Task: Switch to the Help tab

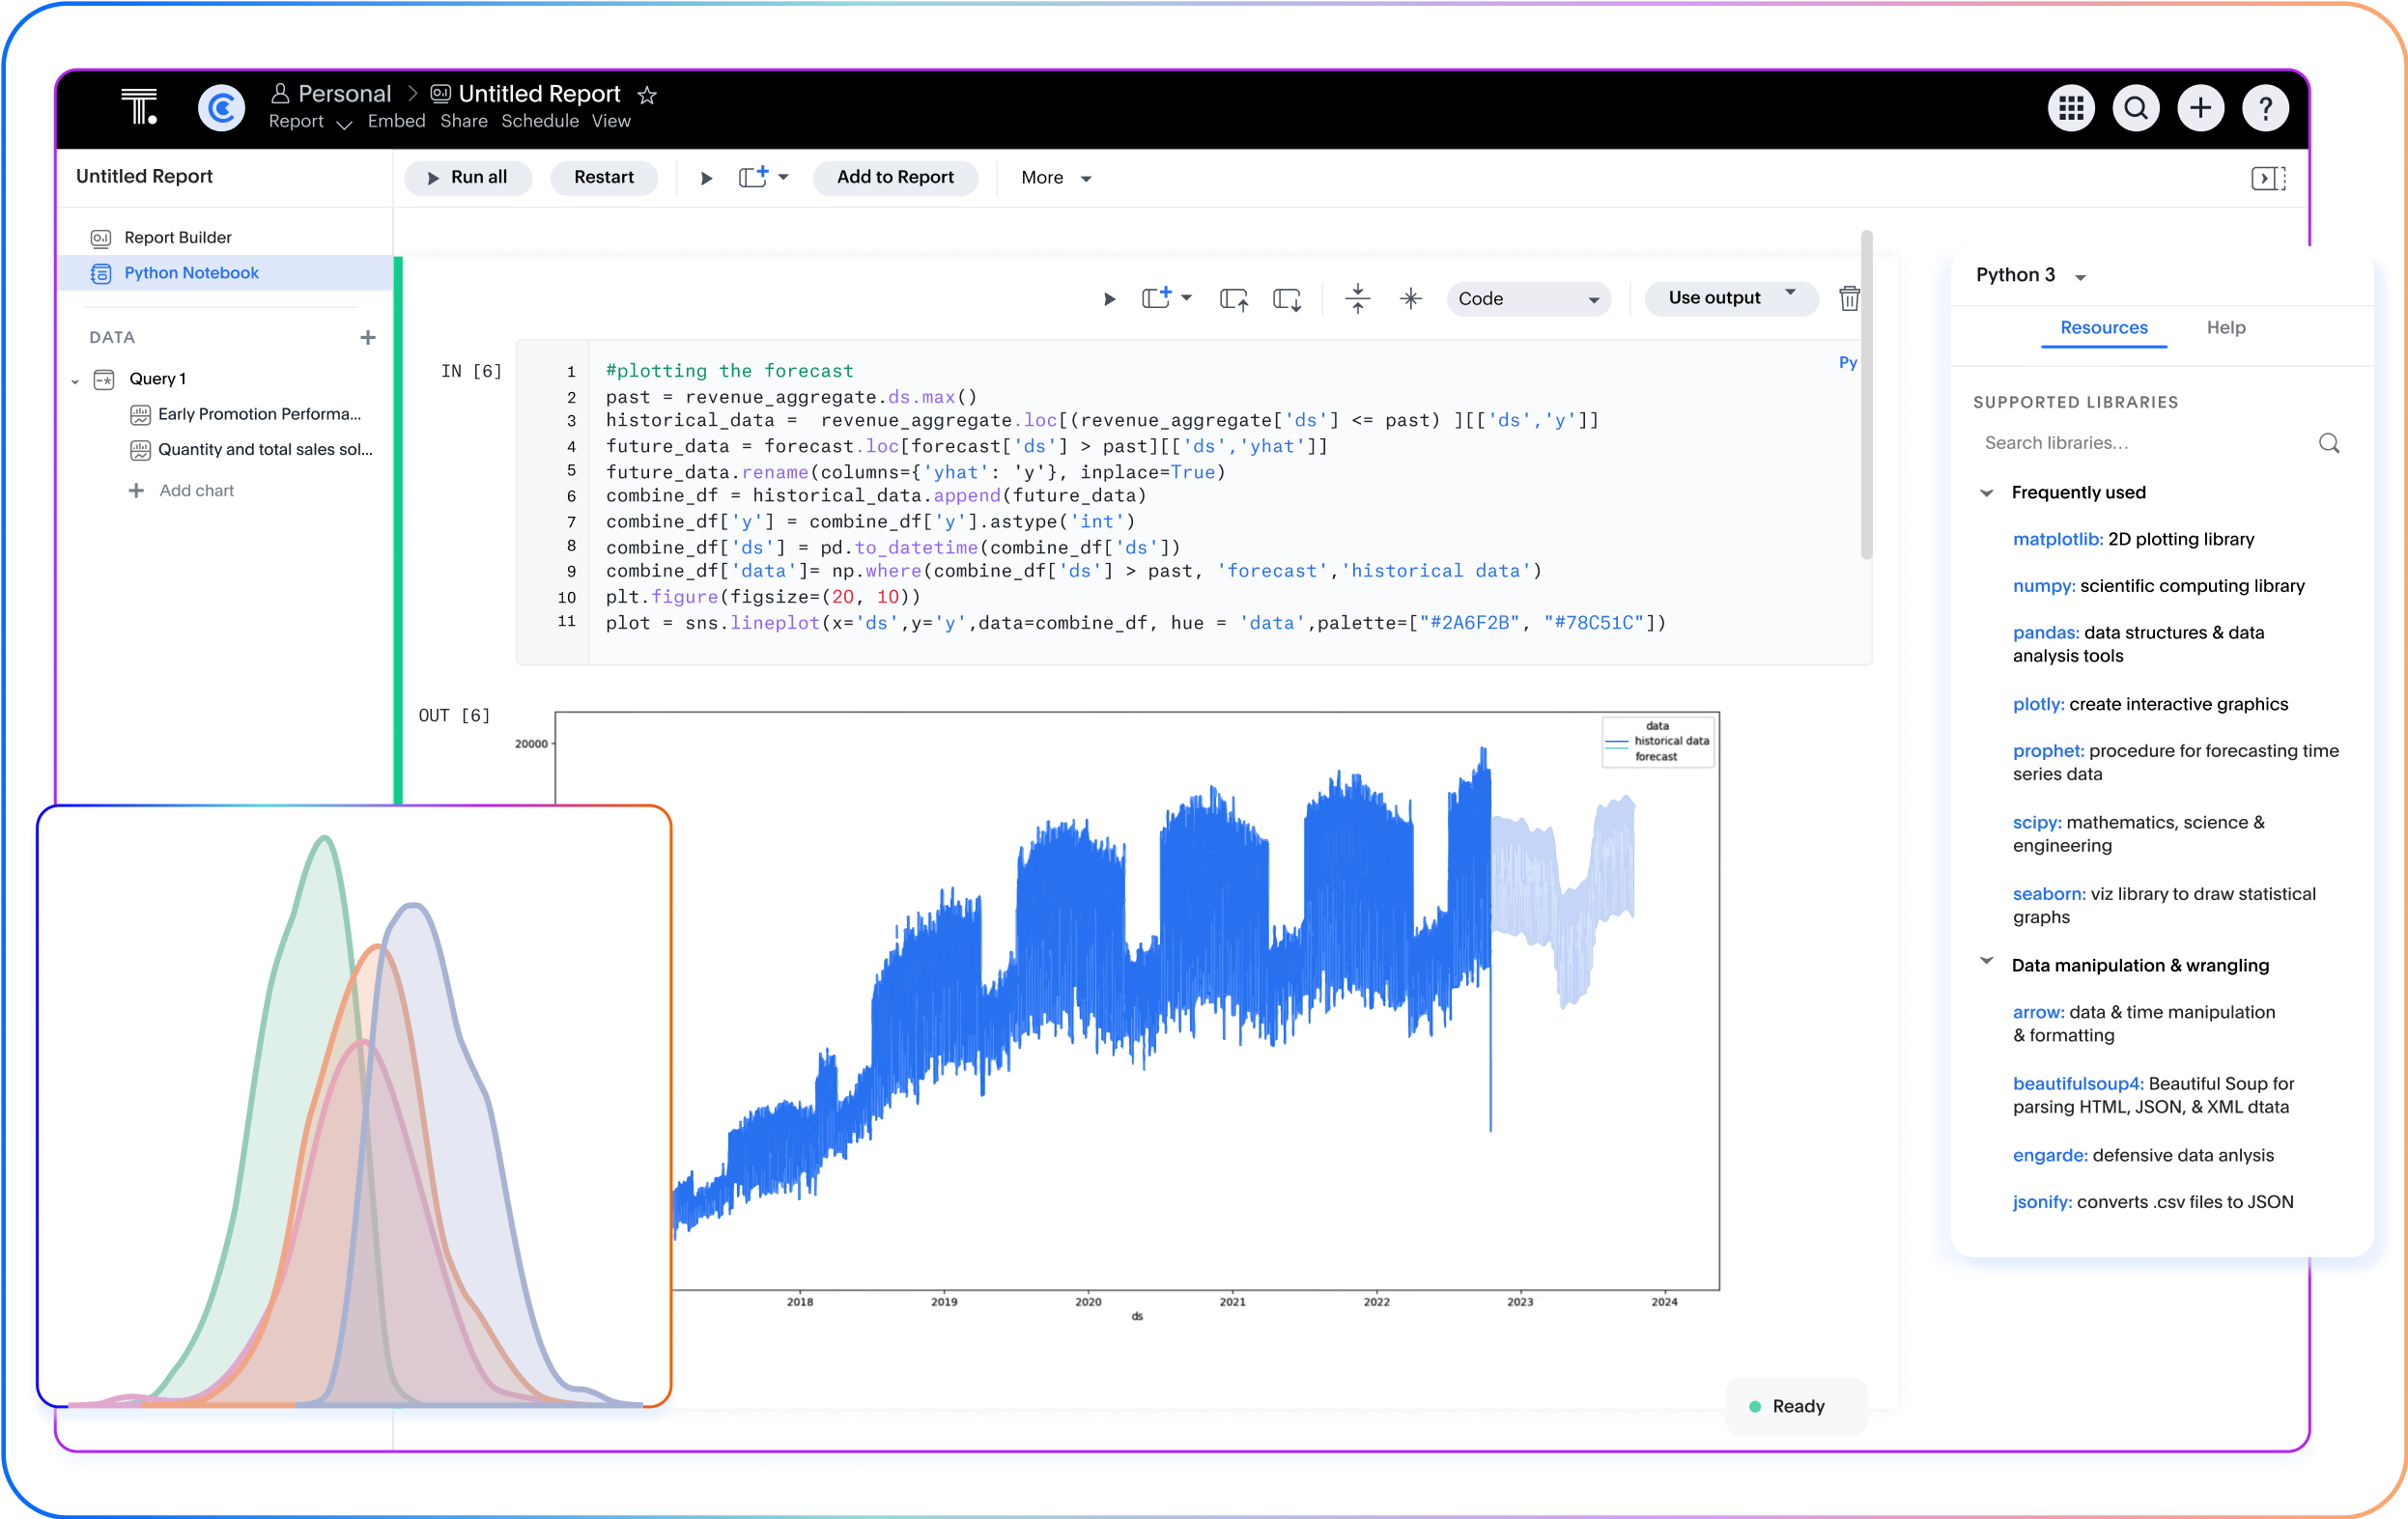Action: pos(2226,327)
